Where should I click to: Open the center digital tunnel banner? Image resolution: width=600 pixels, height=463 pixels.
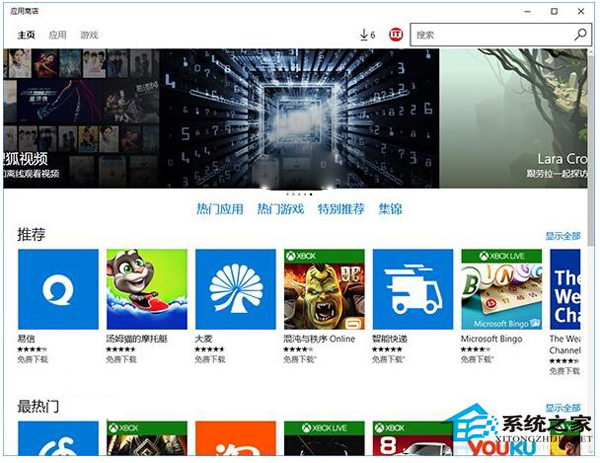(300, 118)
